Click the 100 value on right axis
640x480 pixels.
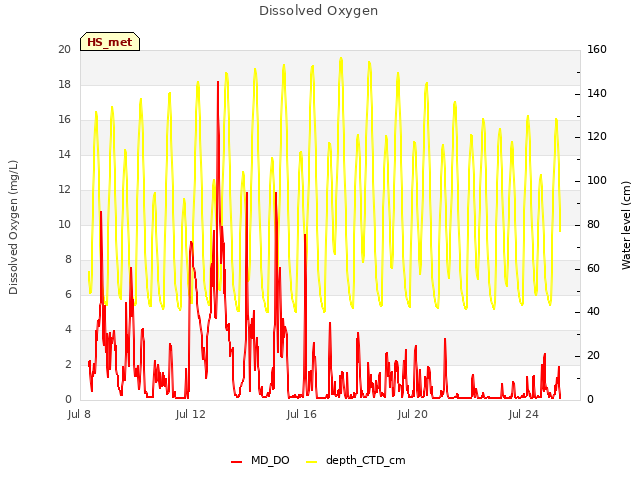[597, 180]
